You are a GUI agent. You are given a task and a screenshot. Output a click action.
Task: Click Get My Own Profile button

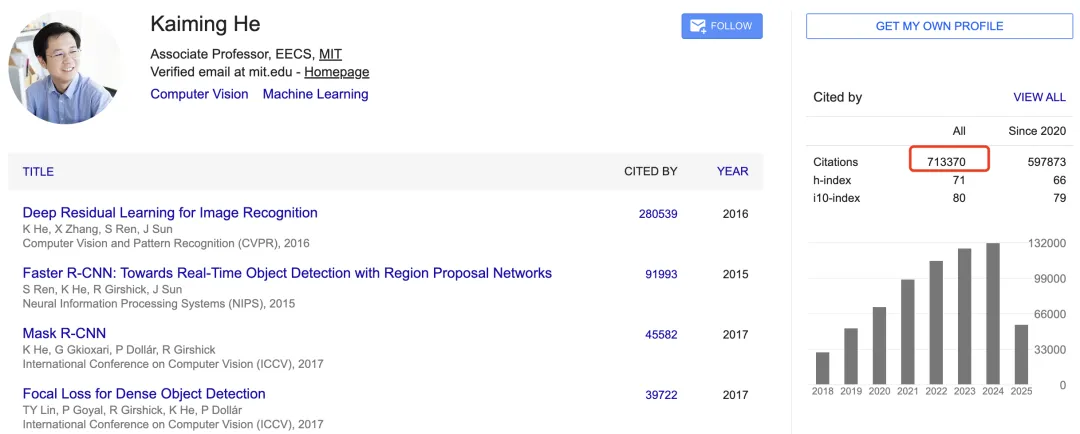[939, 26]
